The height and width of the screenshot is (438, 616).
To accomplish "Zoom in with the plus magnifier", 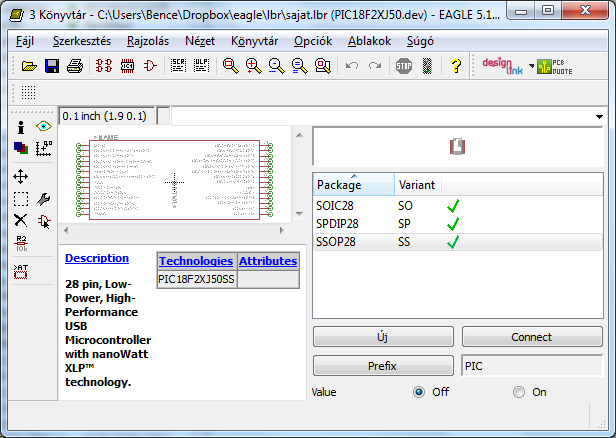I will click(x=253, y=66).
